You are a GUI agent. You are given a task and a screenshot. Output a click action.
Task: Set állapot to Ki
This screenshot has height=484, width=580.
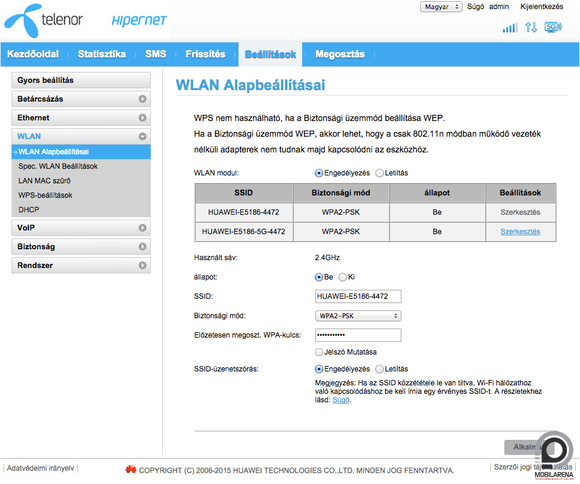click(343, 277)
